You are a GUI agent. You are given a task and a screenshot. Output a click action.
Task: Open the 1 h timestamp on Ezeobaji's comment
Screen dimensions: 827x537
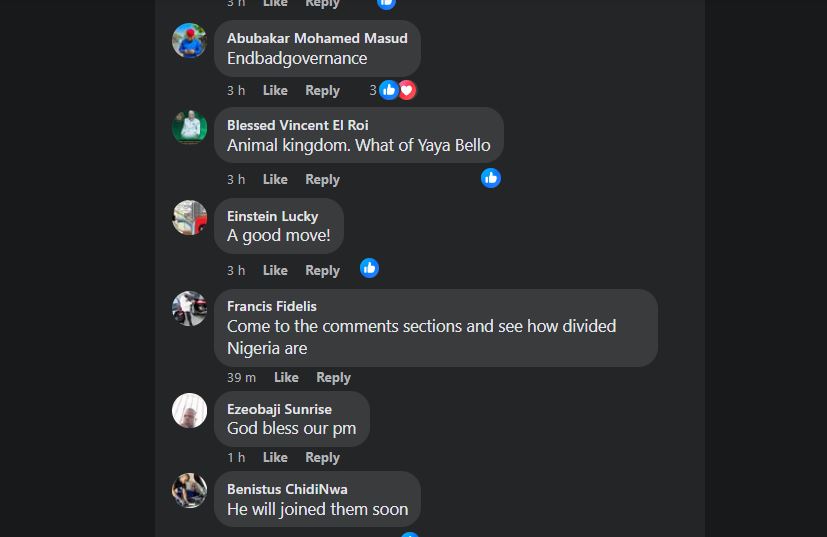(x=236, y=457)
